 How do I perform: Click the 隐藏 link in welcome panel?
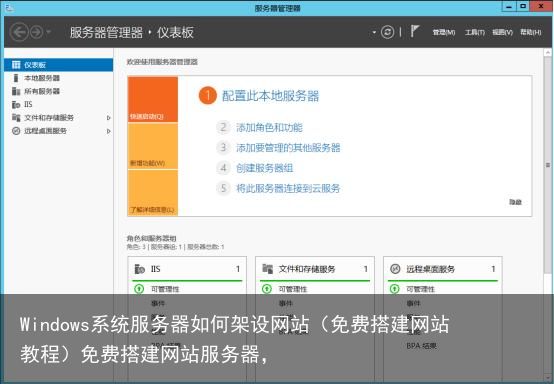point(515,202)
